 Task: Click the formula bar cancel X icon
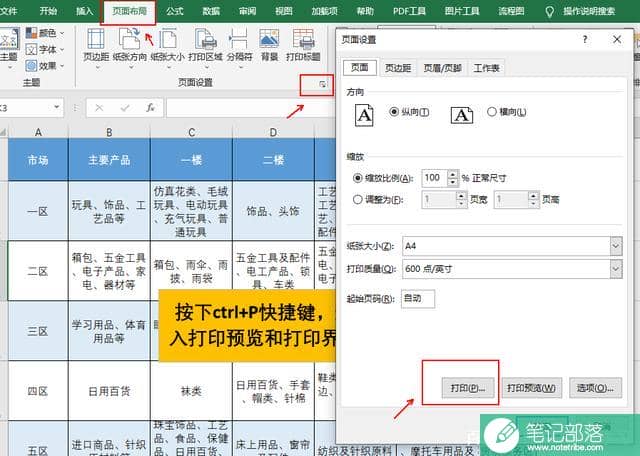pyautogui.click(x=99, y=108)
